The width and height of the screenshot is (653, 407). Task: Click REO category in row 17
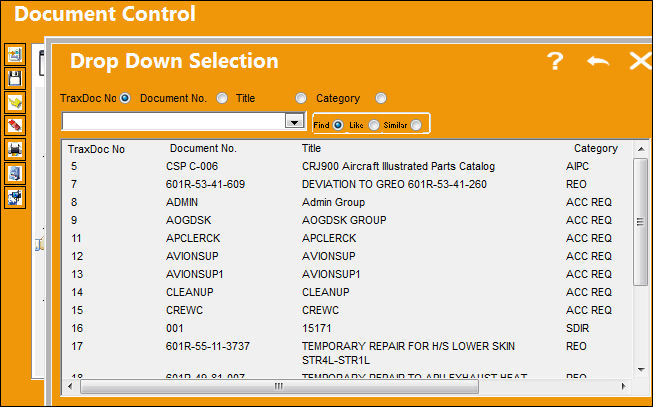point(576,346)
